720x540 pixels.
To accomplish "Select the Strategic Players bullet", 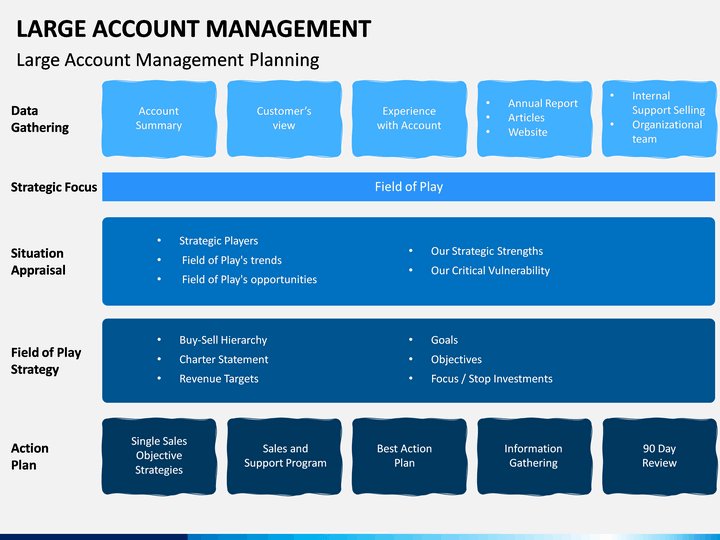I will (x=219, y=241).
